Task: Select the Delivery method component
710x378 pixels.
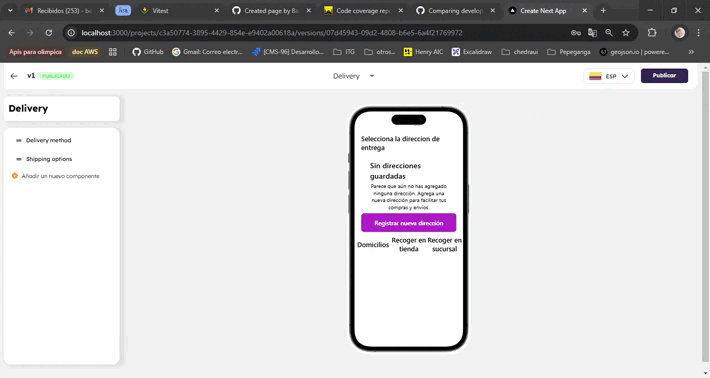Action: coord(48,140)
